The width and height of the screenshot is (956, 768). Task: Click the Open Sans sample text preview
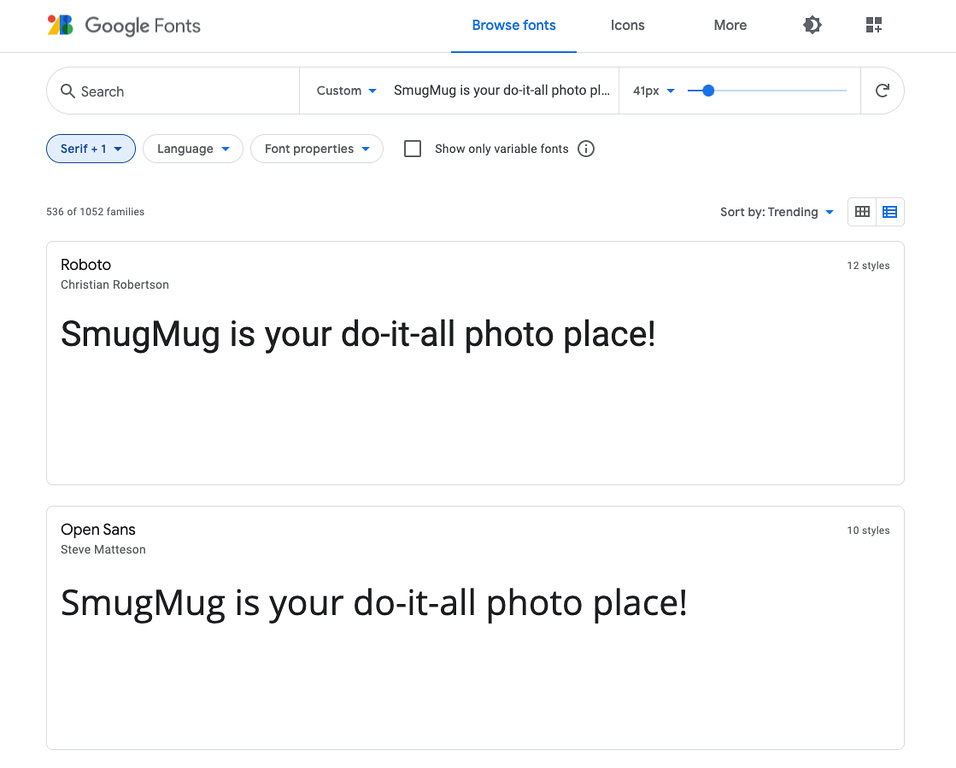pos(374,603)
